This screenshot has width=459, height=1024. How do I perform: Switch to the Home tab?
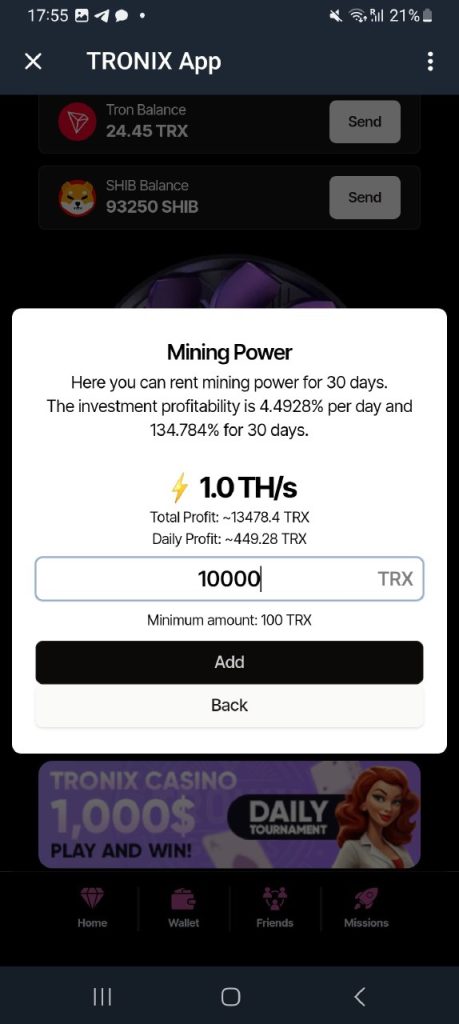[x=92, y=908]
